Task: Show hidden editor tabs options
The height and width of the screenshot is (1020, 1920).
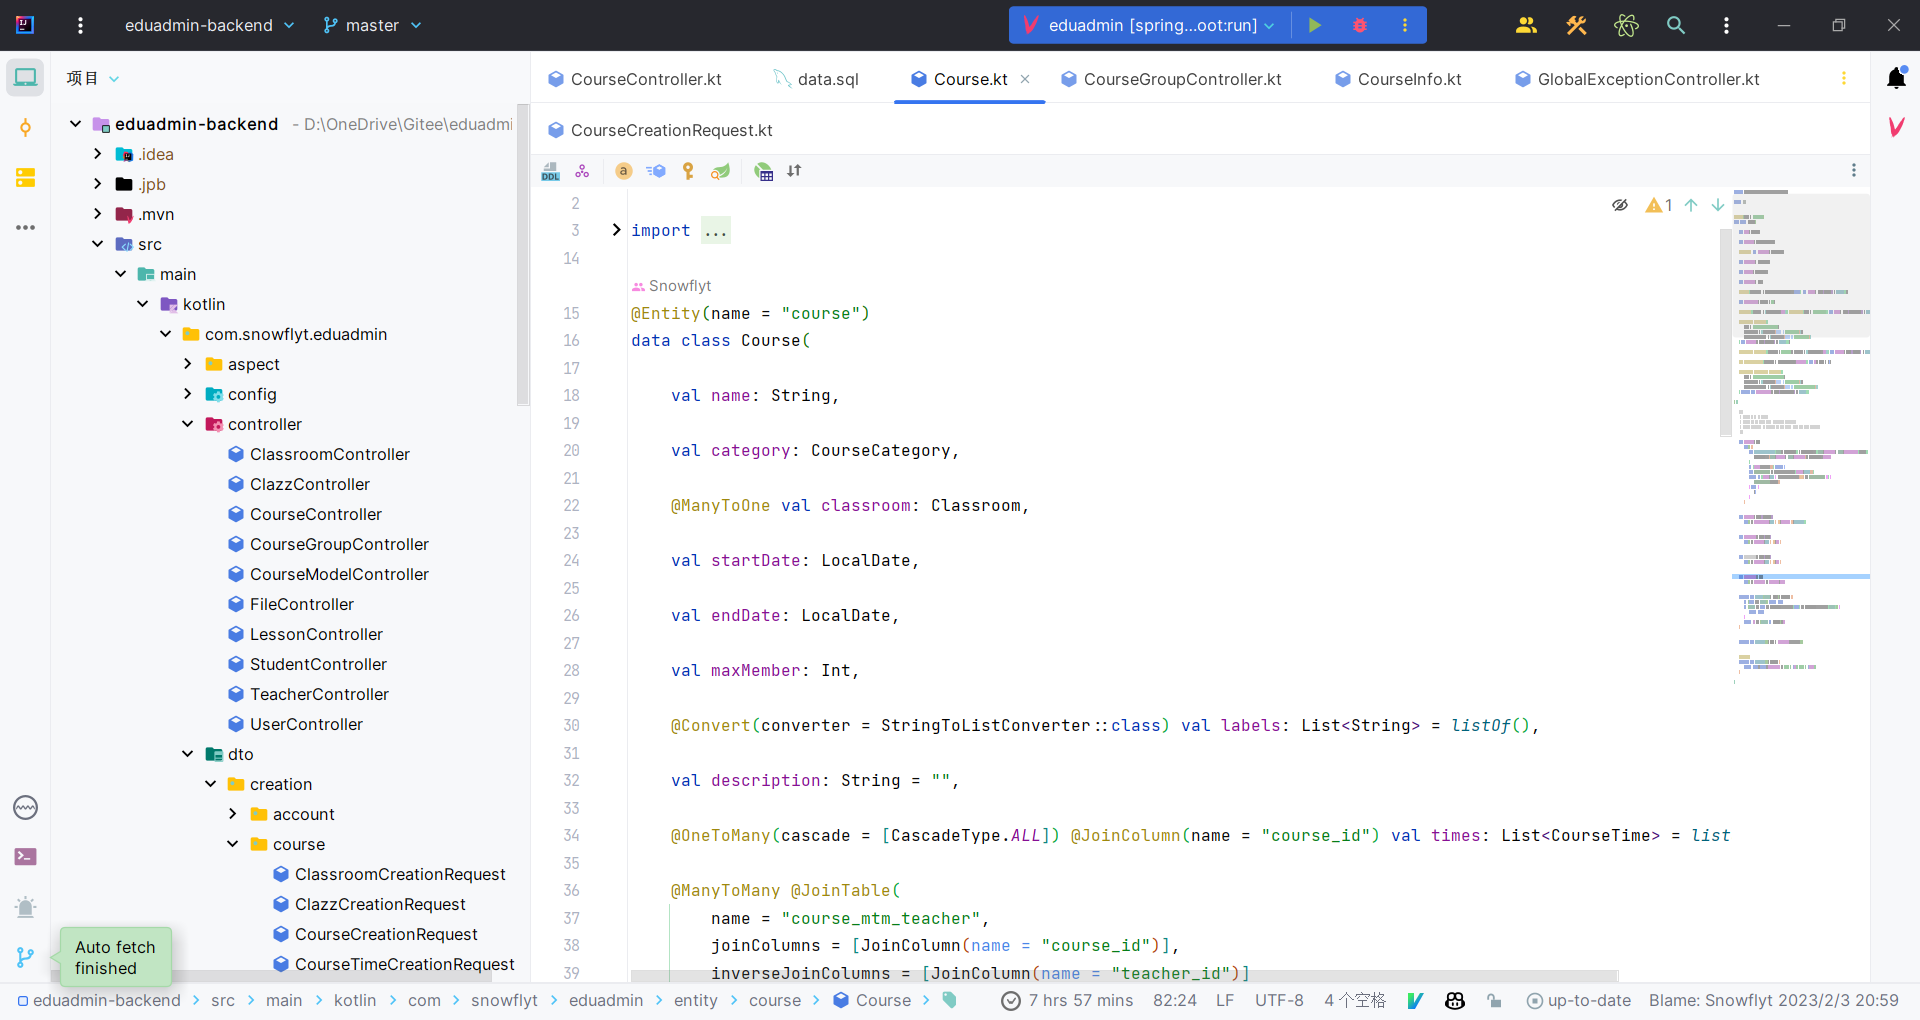Action: (1844, 79)
